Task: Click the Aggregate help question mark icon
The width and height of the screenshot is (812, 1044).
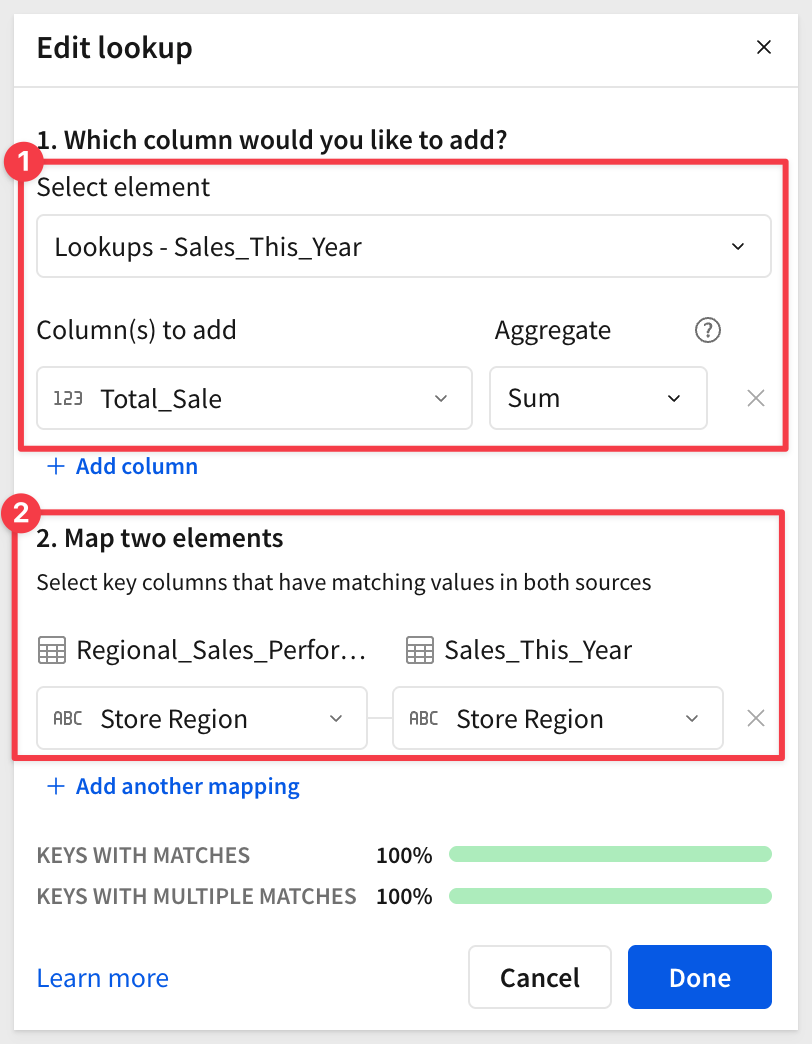Action: coord(707,330)
